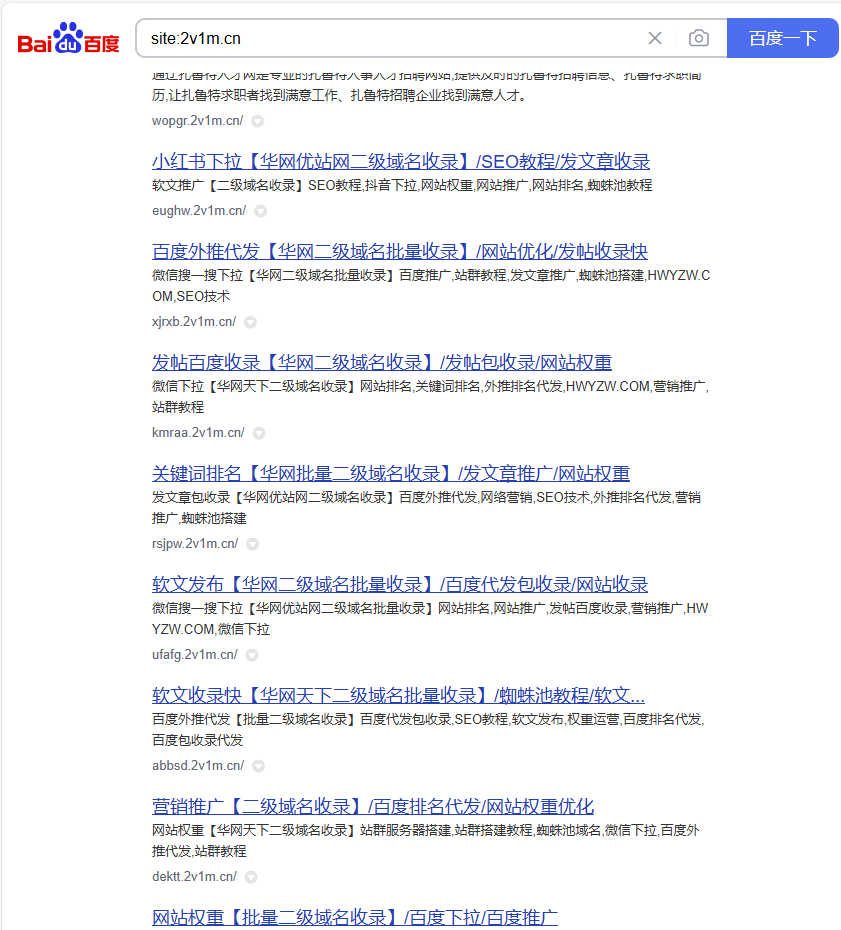Click the snippet starting 网站权重【华网天下二级域名收录】站群服务器搭建
Viewport: 841px width, 930px height.
426,840
